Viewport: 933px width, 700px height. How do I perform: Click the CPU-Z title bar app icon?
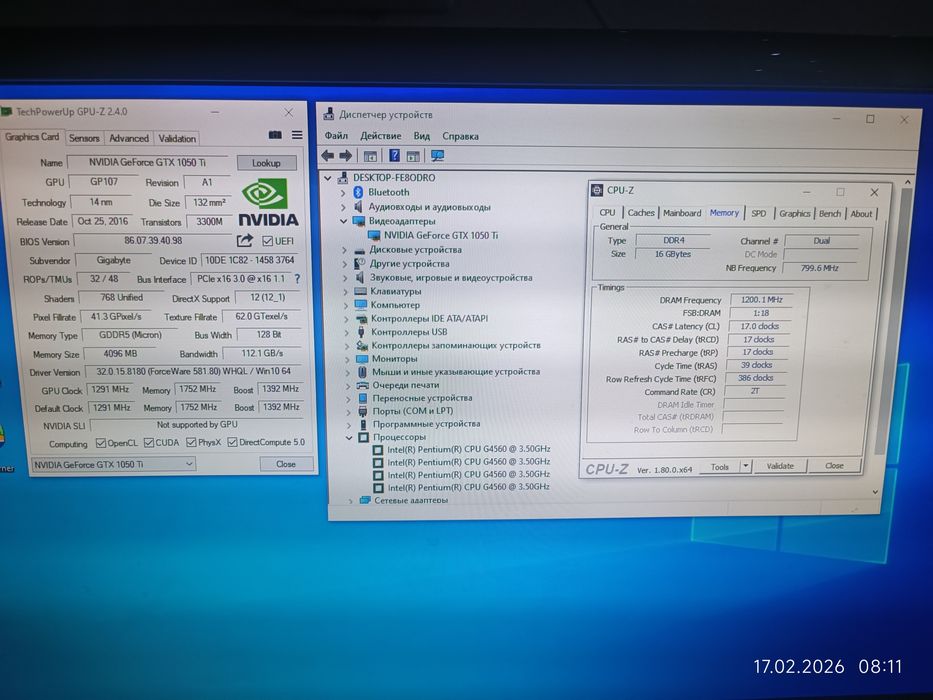click(x=596, y=190)
